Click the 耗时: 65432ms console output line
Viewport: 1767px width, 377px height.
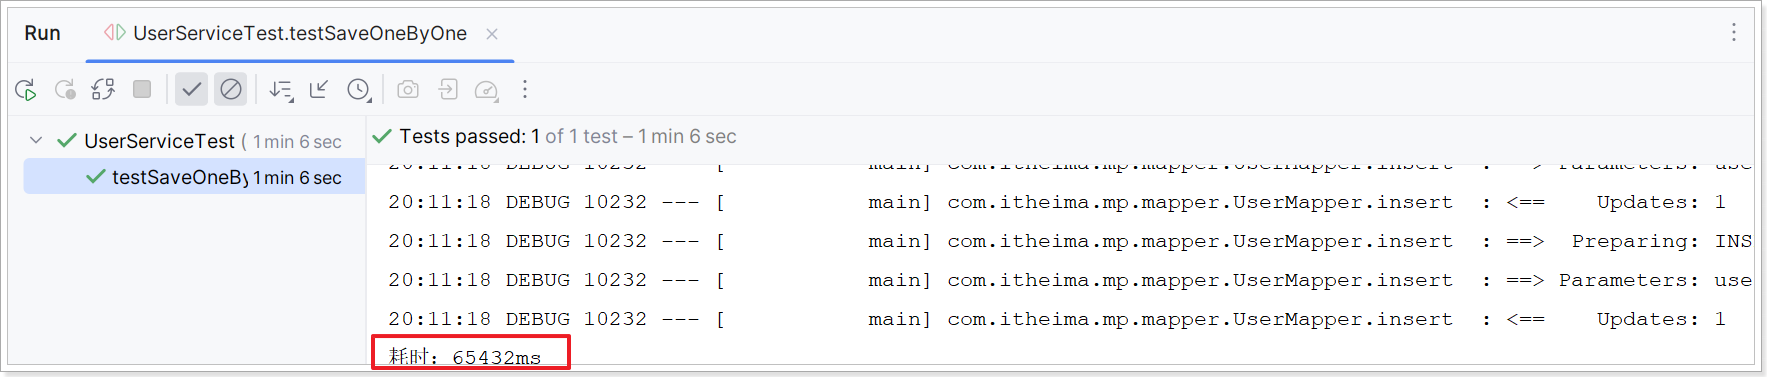(x=465, y=356)
